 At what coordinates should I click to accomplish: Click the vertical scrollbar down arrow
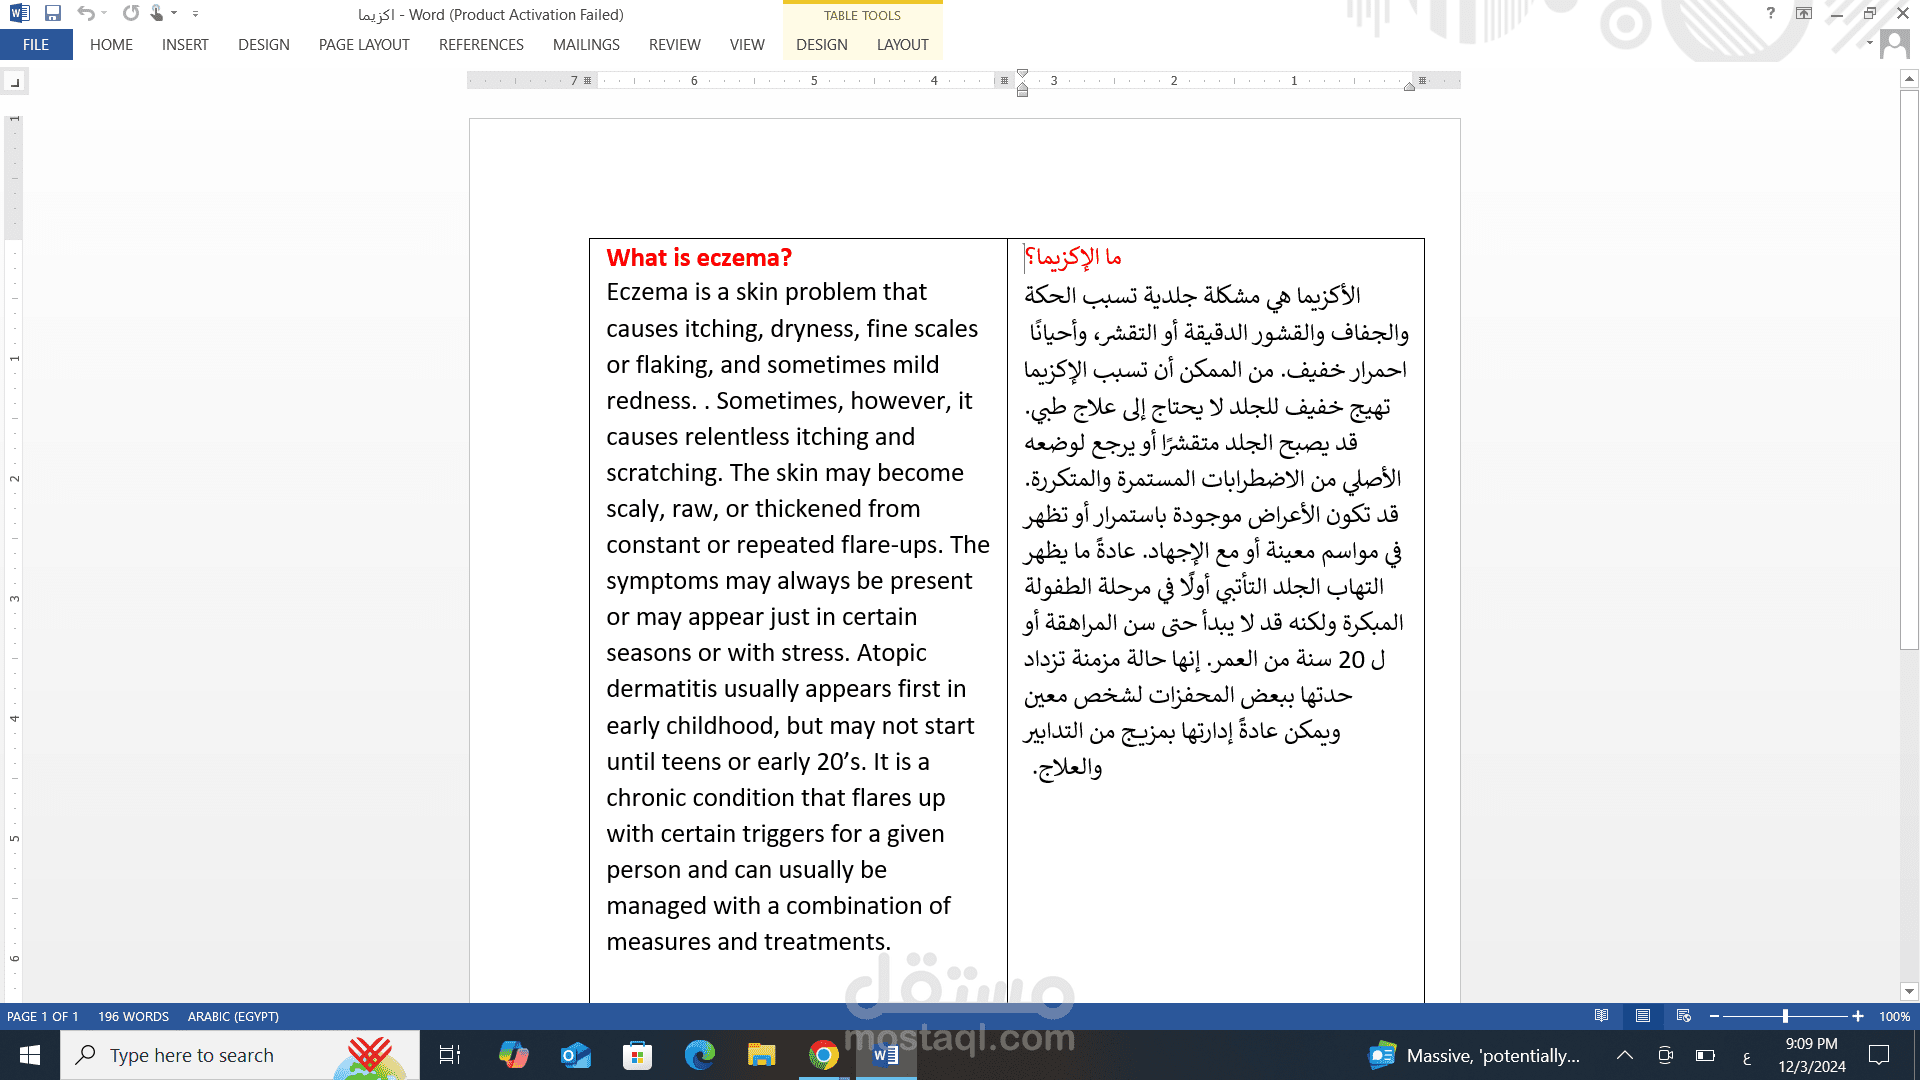coord(1909,992)
